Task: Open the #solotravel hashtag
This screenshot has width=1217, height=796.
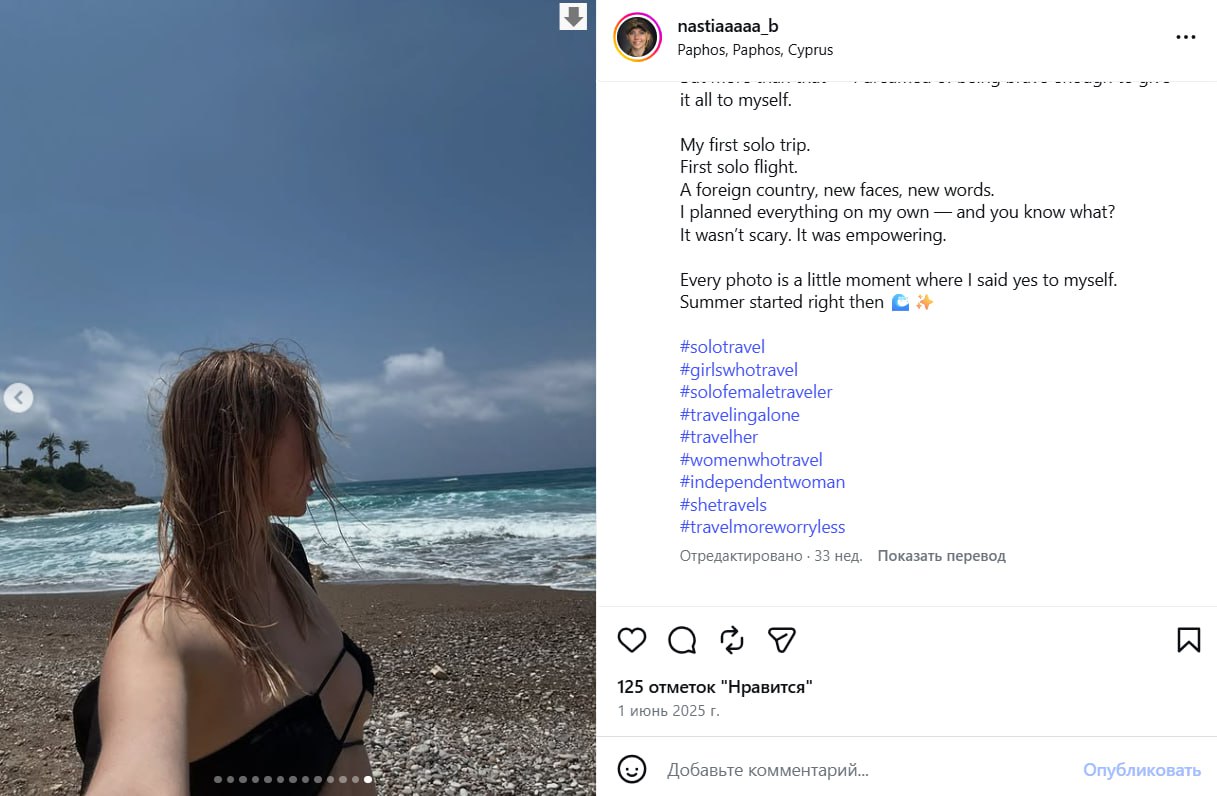Action: pyautogui.click(x=722, y=347)
